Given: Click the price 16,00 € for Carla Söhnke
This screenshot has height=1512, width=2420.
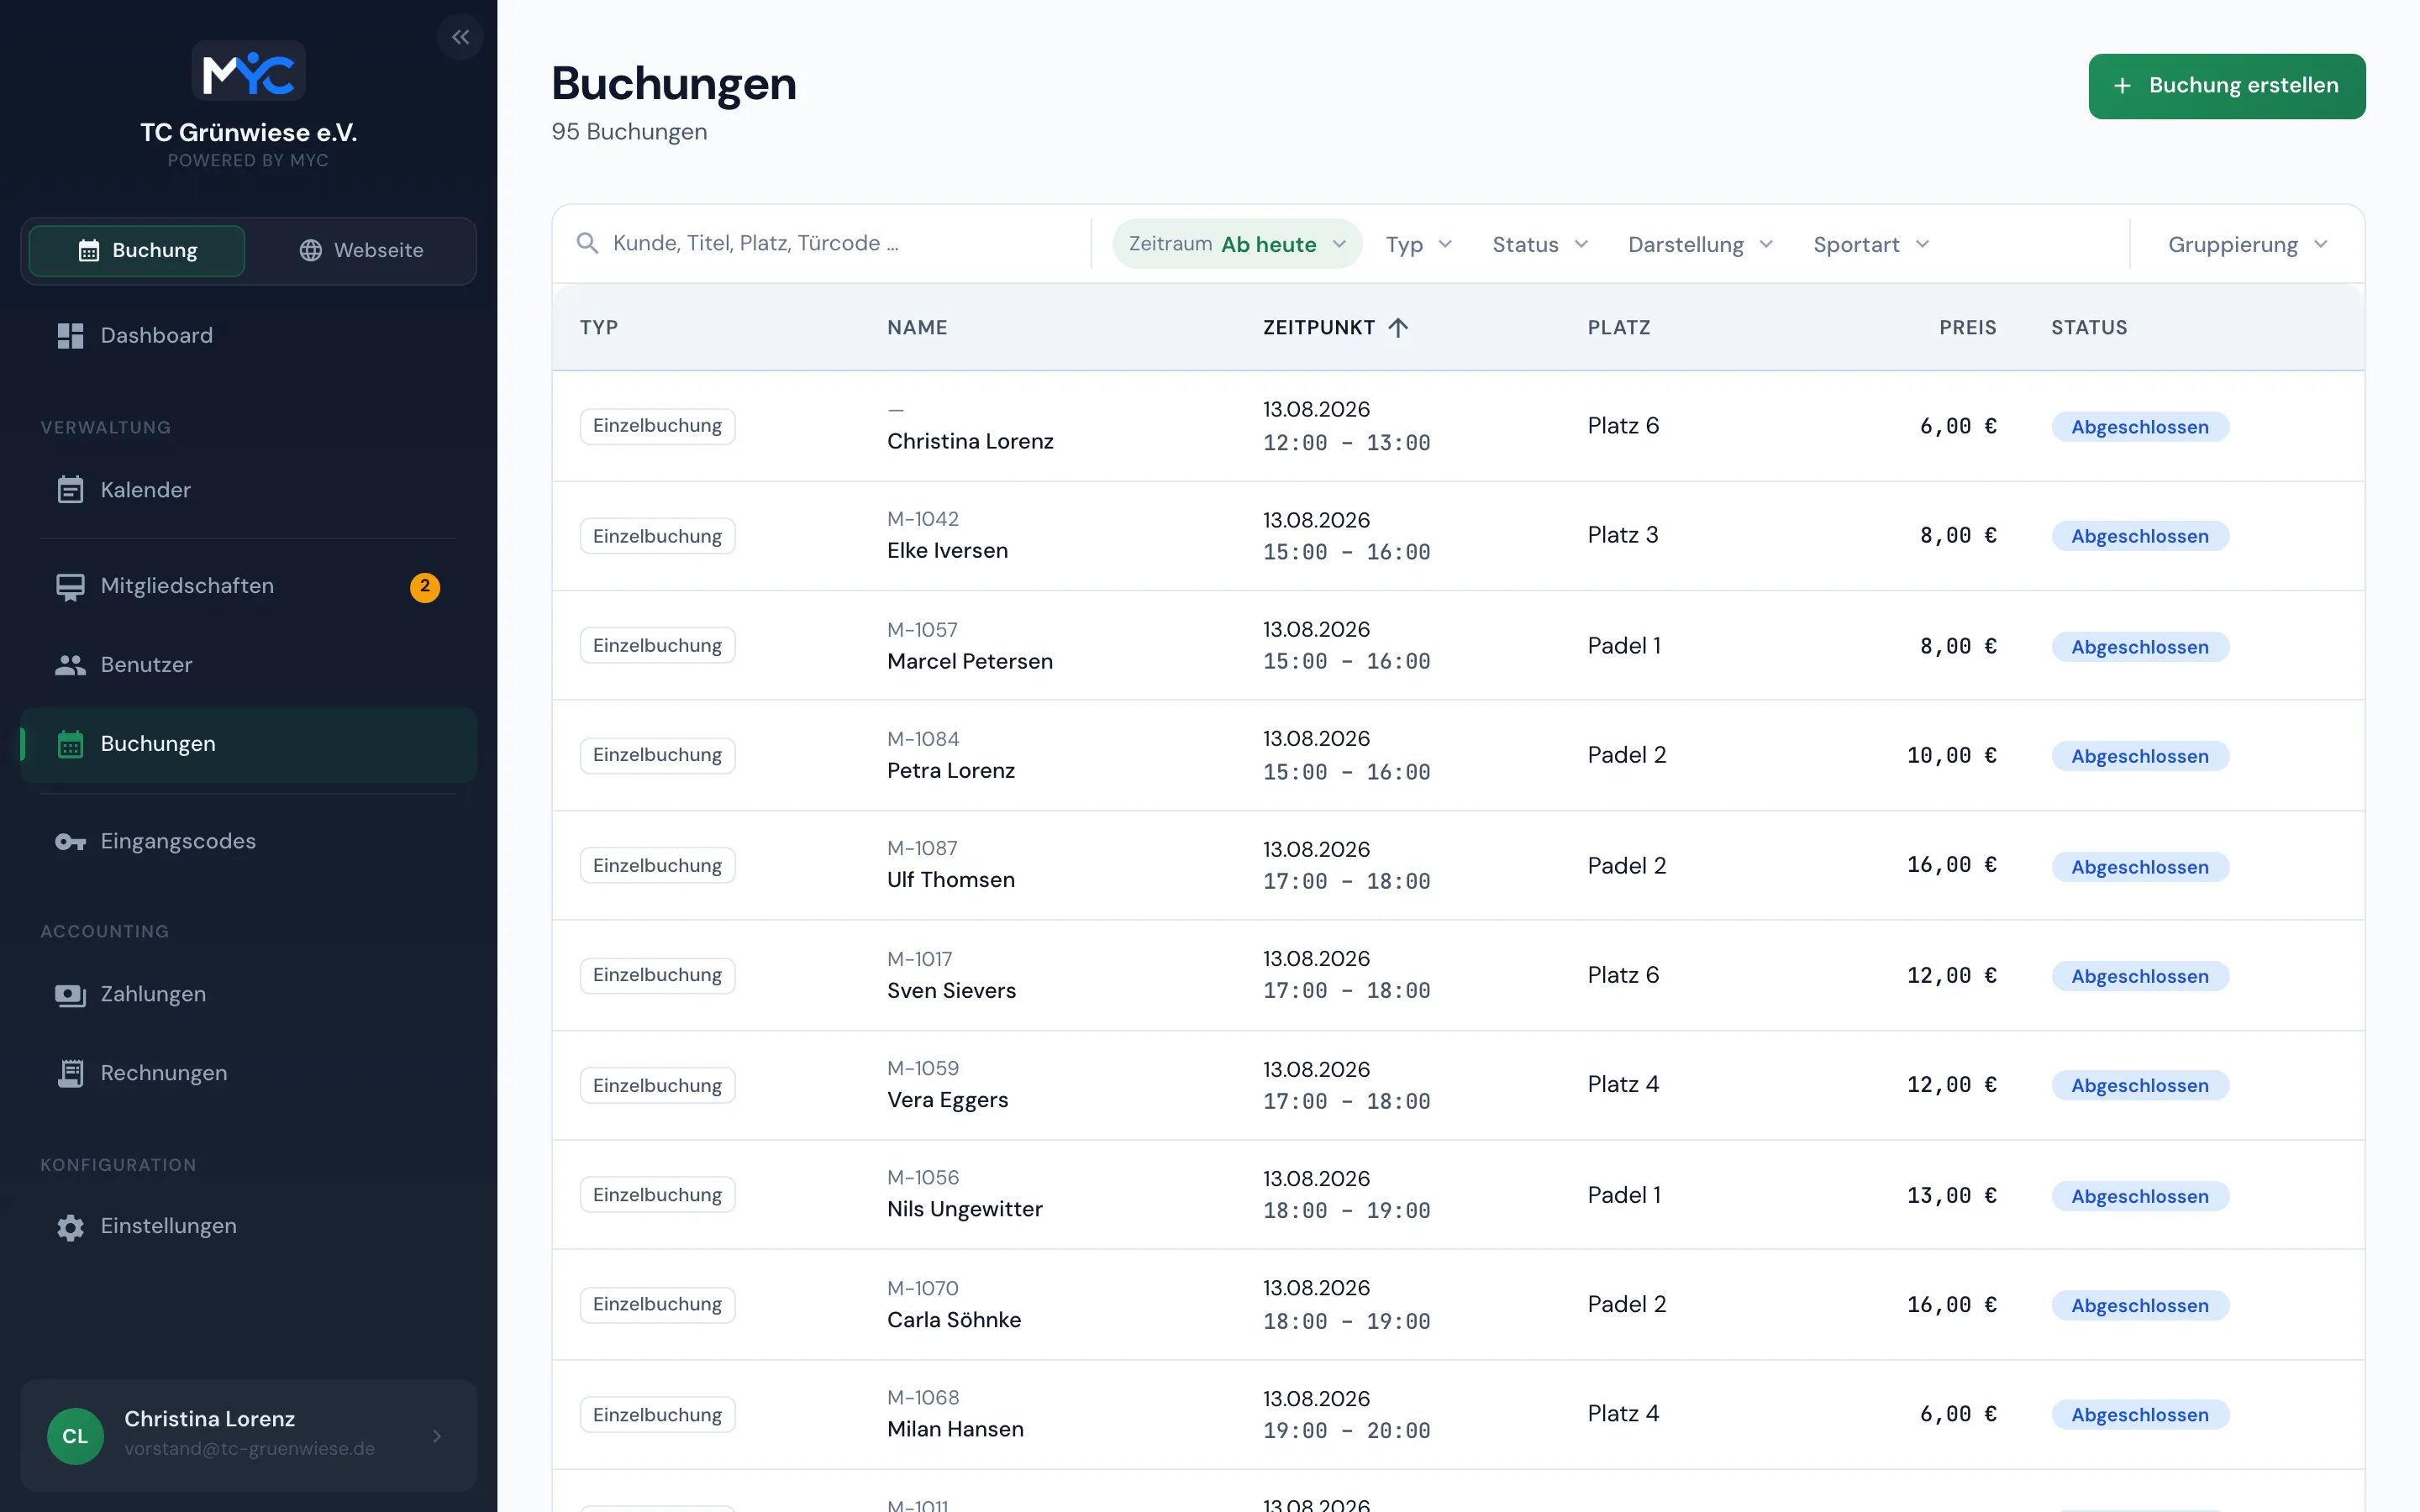Looking at the screenshot, I should [1951, 1305].
